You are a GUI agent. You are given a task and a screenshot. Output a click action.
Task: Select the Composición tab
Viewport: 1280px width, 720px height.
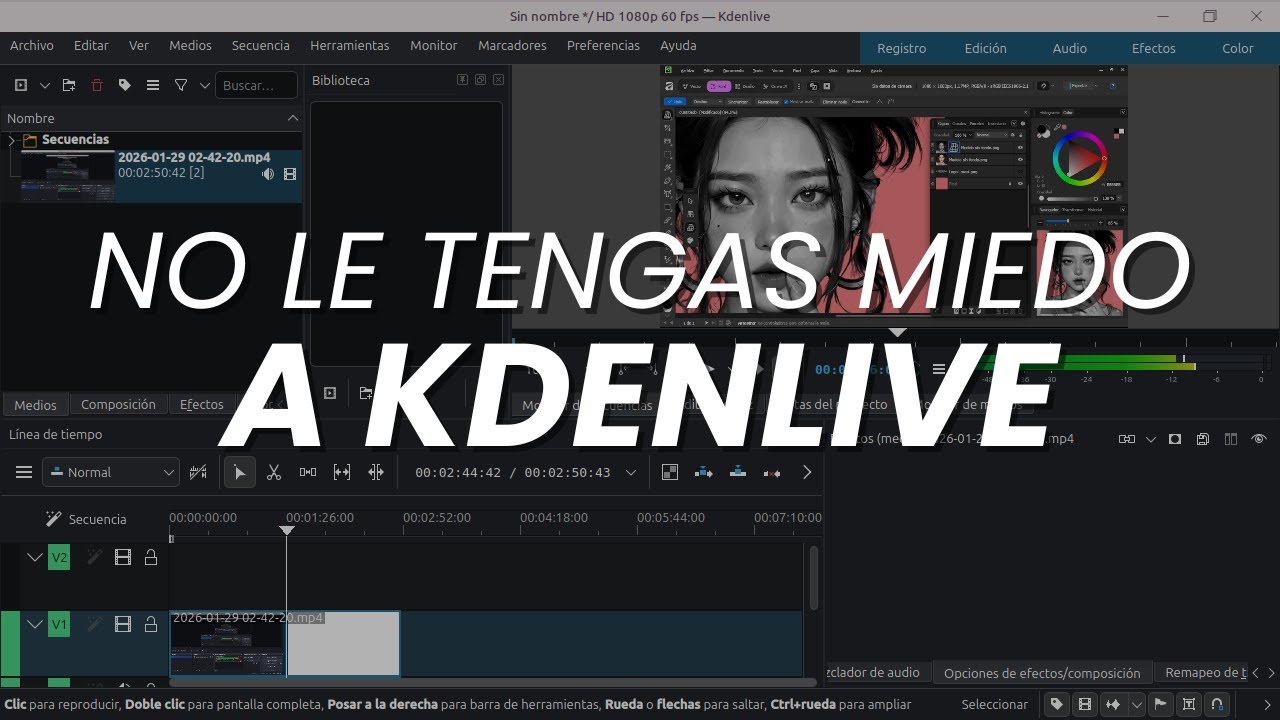click(x=118, y=405)
